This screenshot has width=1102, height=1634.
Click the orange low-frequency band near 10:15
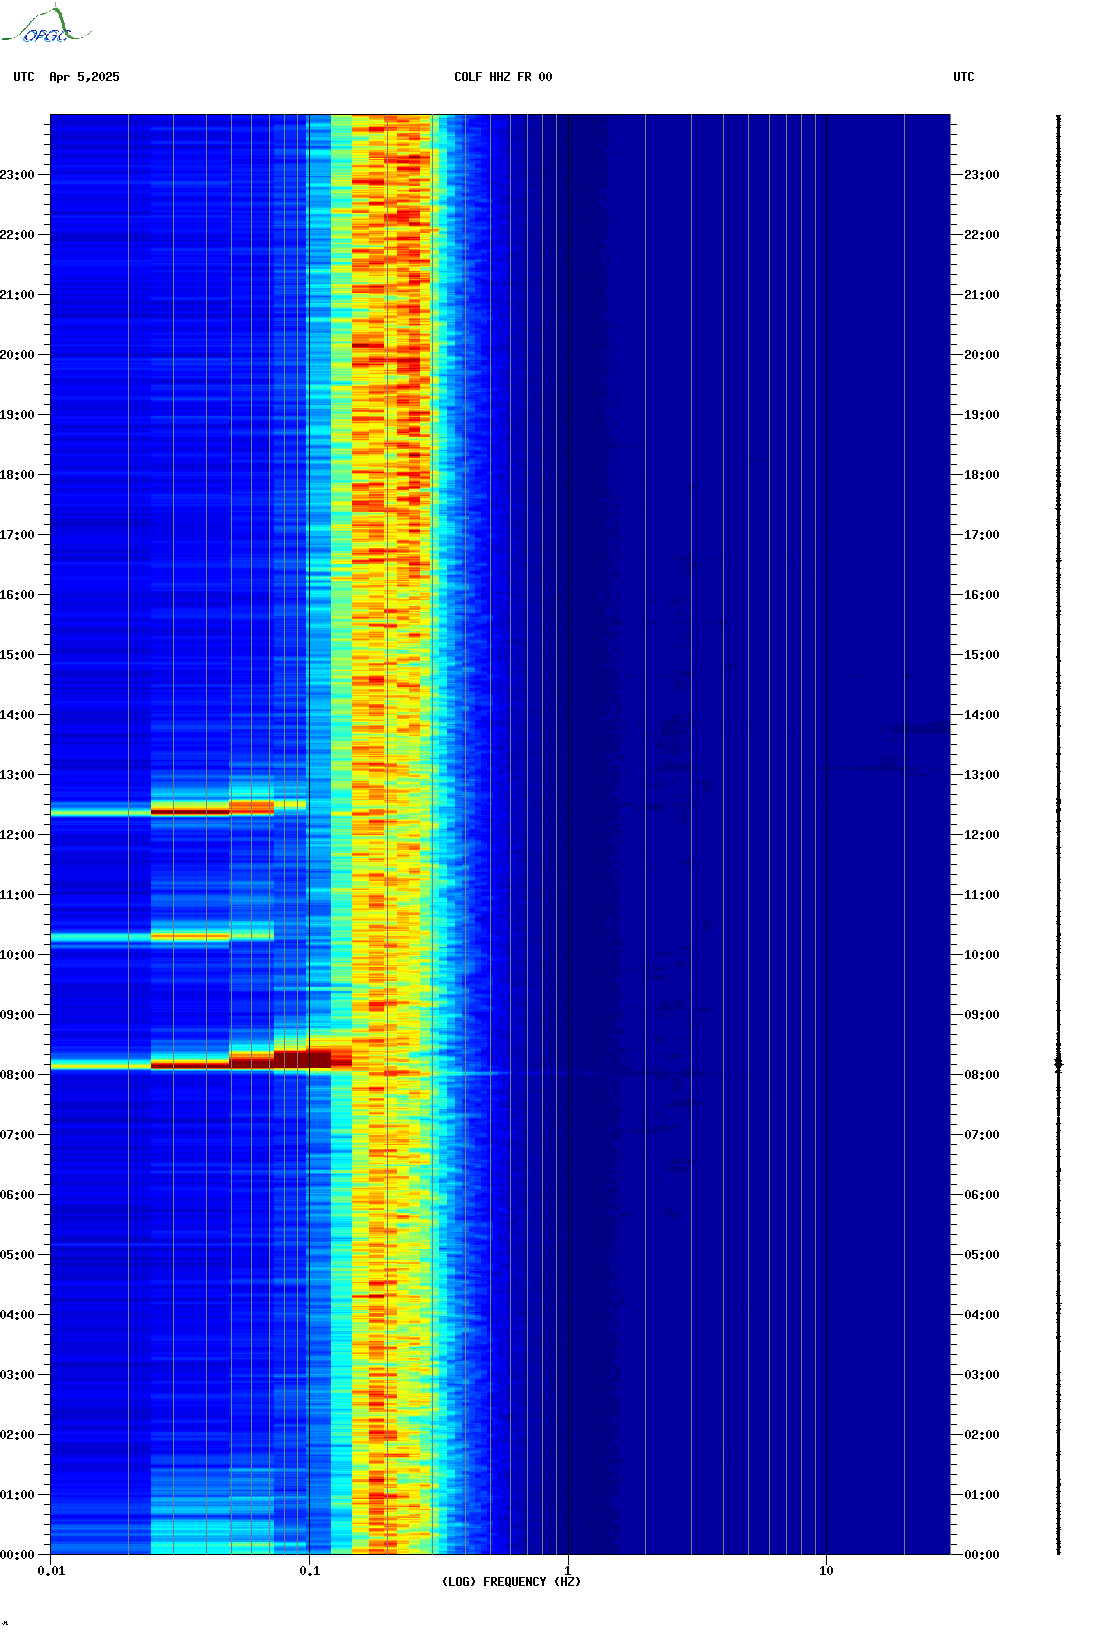pyautogui.click(x=190, y=937)
